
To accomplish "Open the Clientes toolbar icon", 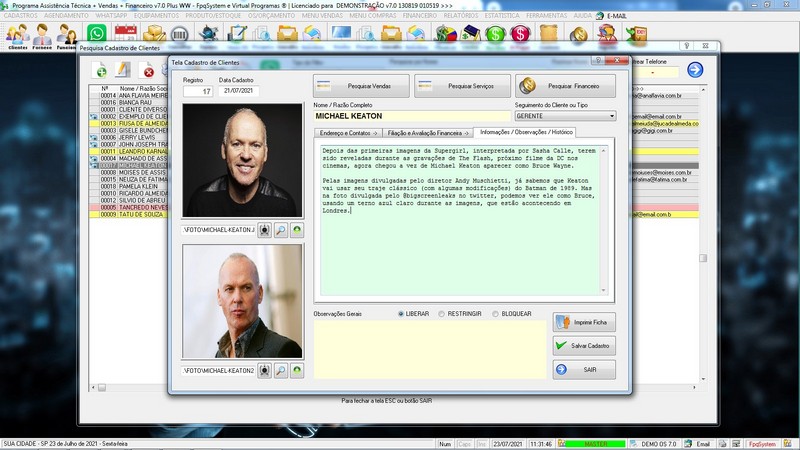I will click(x=17, y=36).
